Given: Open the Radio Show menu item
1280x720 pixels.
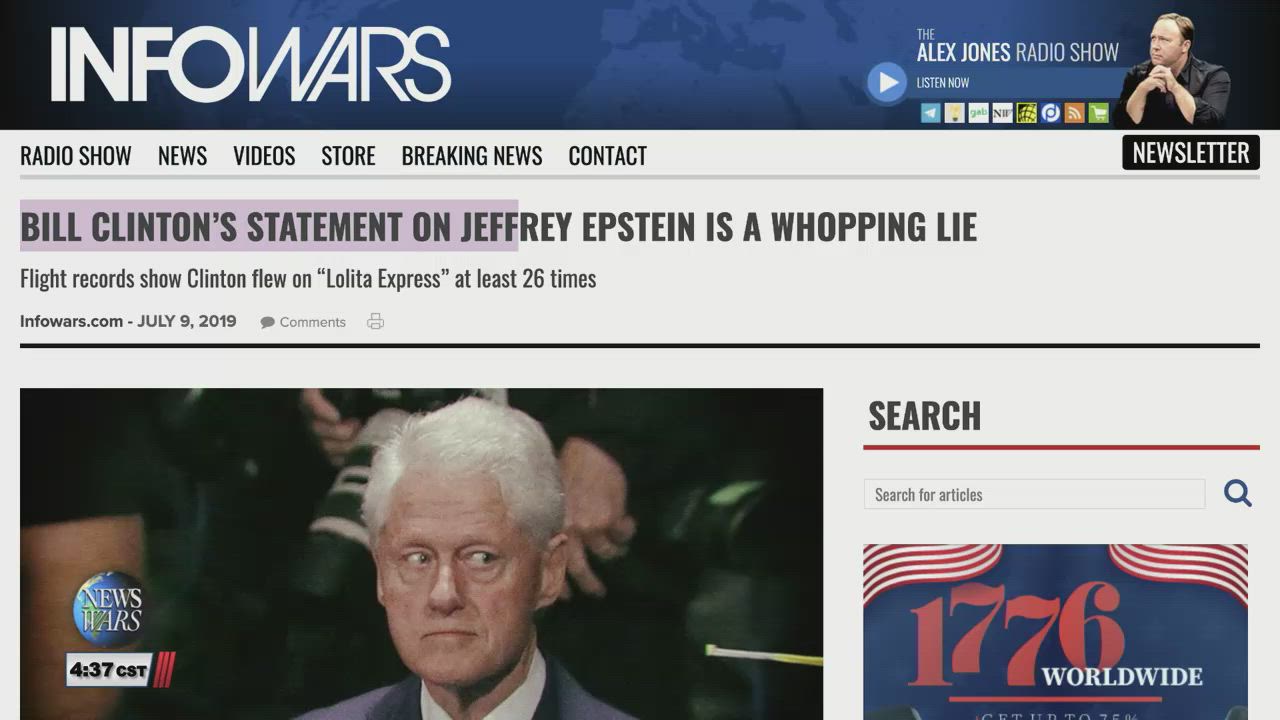Looking at the screenshot, I should [76, 156].
